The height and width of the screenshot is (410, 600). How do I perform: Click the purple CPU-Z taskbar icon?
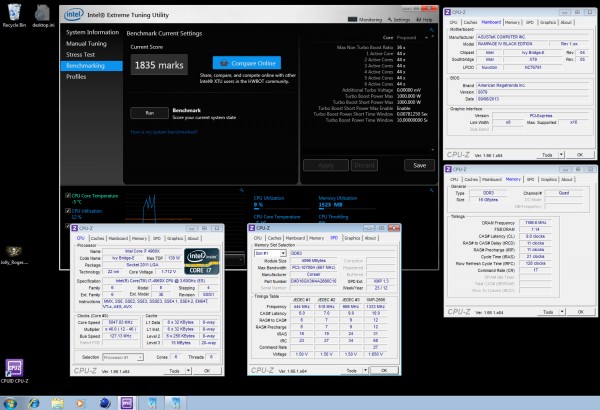pyautogui.click(x=127, y=403)
